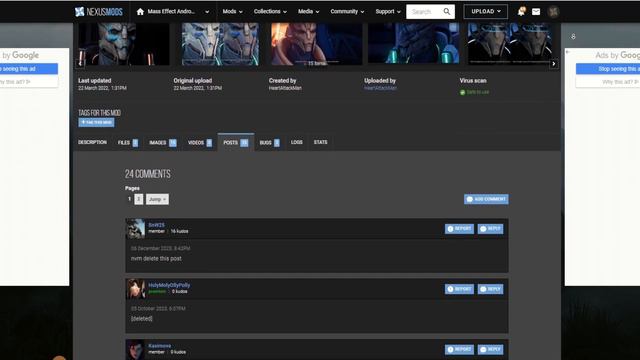Switch to the Description tab
Image resolution: width=640 pixels, height=360 pixels.
pyautogui.click(x=92, y=142)
